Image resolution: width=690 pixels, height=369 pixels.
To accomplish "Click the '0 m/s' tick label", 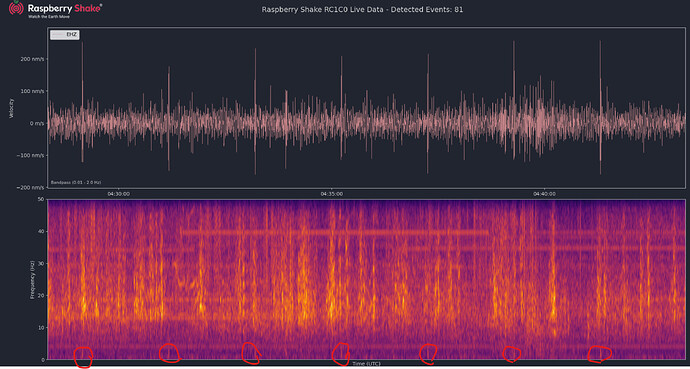I will tap(37, 123).
